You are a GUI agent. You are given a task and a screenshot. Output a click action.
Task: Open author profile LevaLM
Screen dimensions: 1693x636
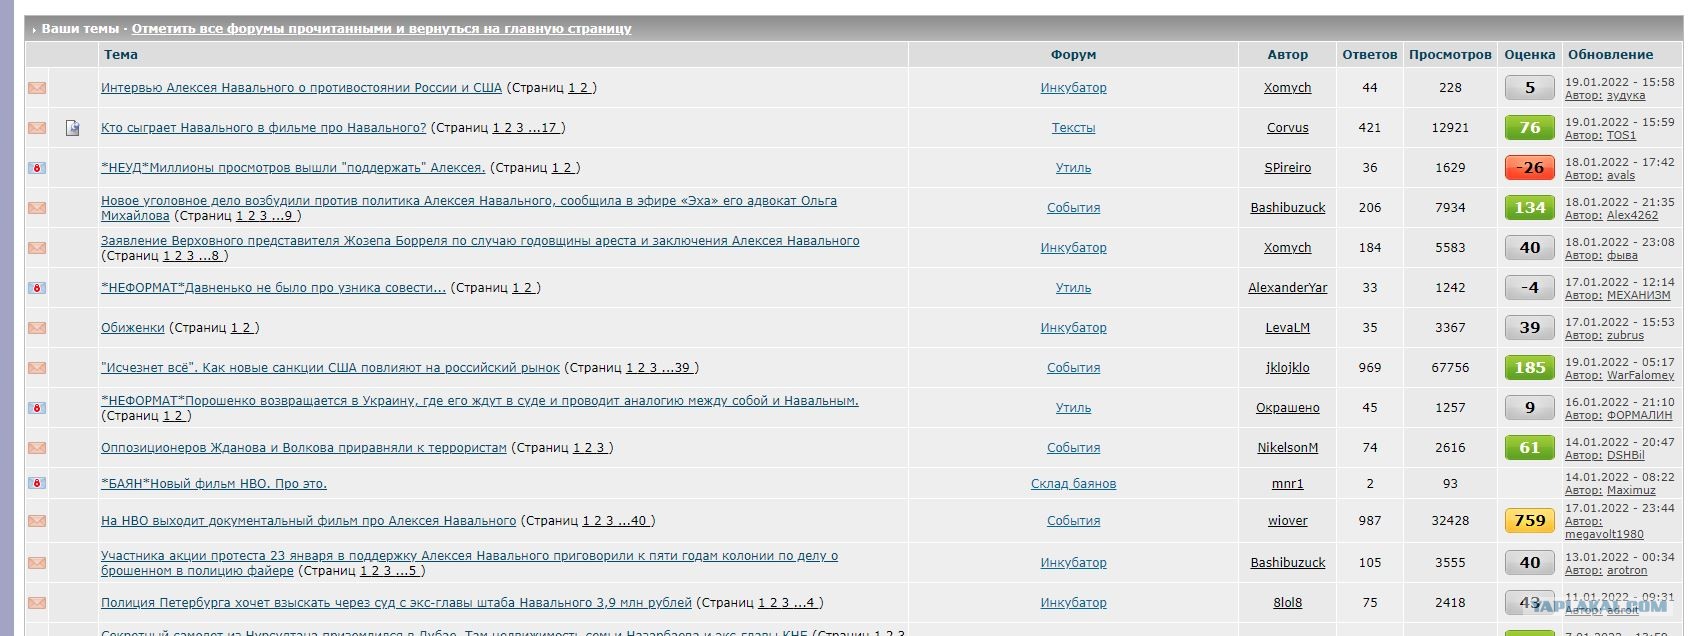coord(1287,328)
